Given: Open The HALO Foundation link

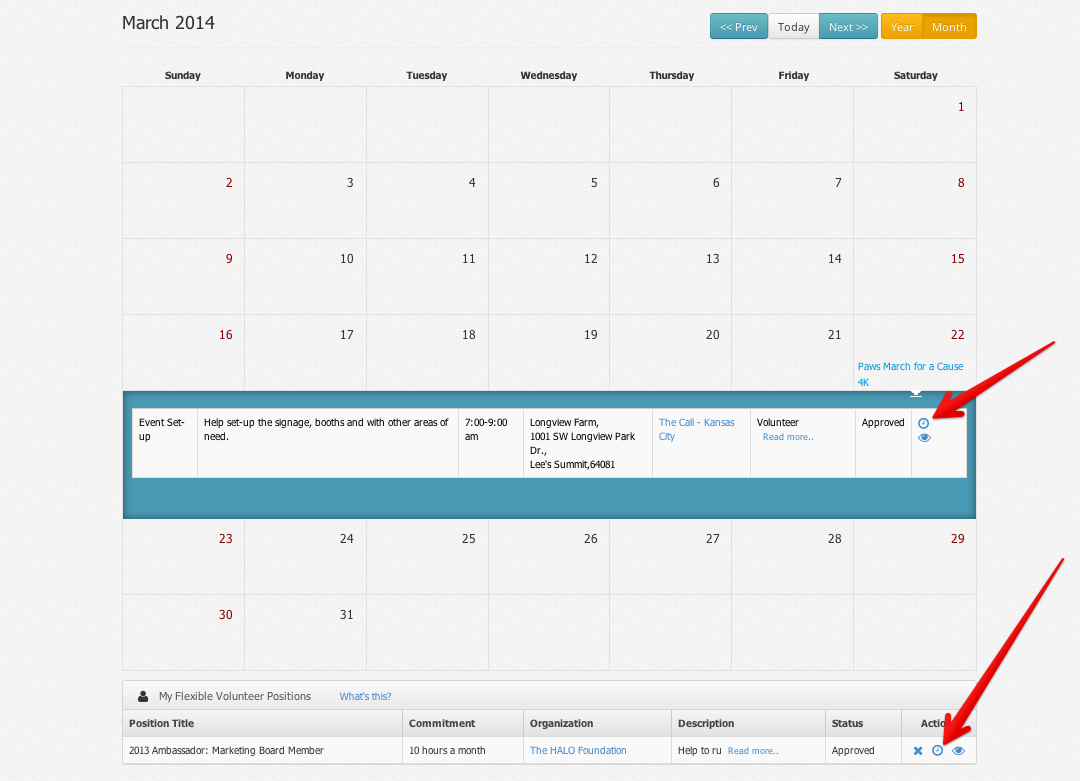Looking at the screenshot, I should coord(578,751).
